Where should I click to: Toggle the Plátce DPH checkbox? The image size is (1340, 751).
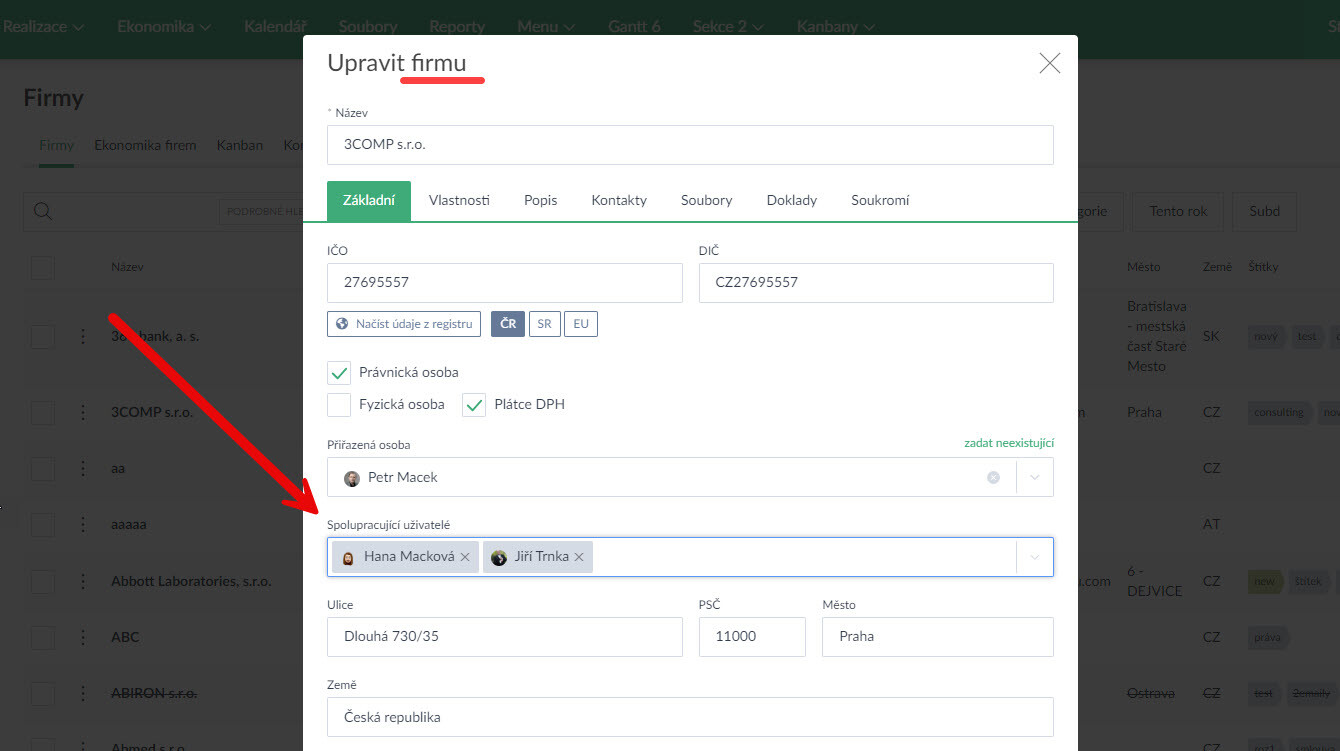tap(474, 405)
